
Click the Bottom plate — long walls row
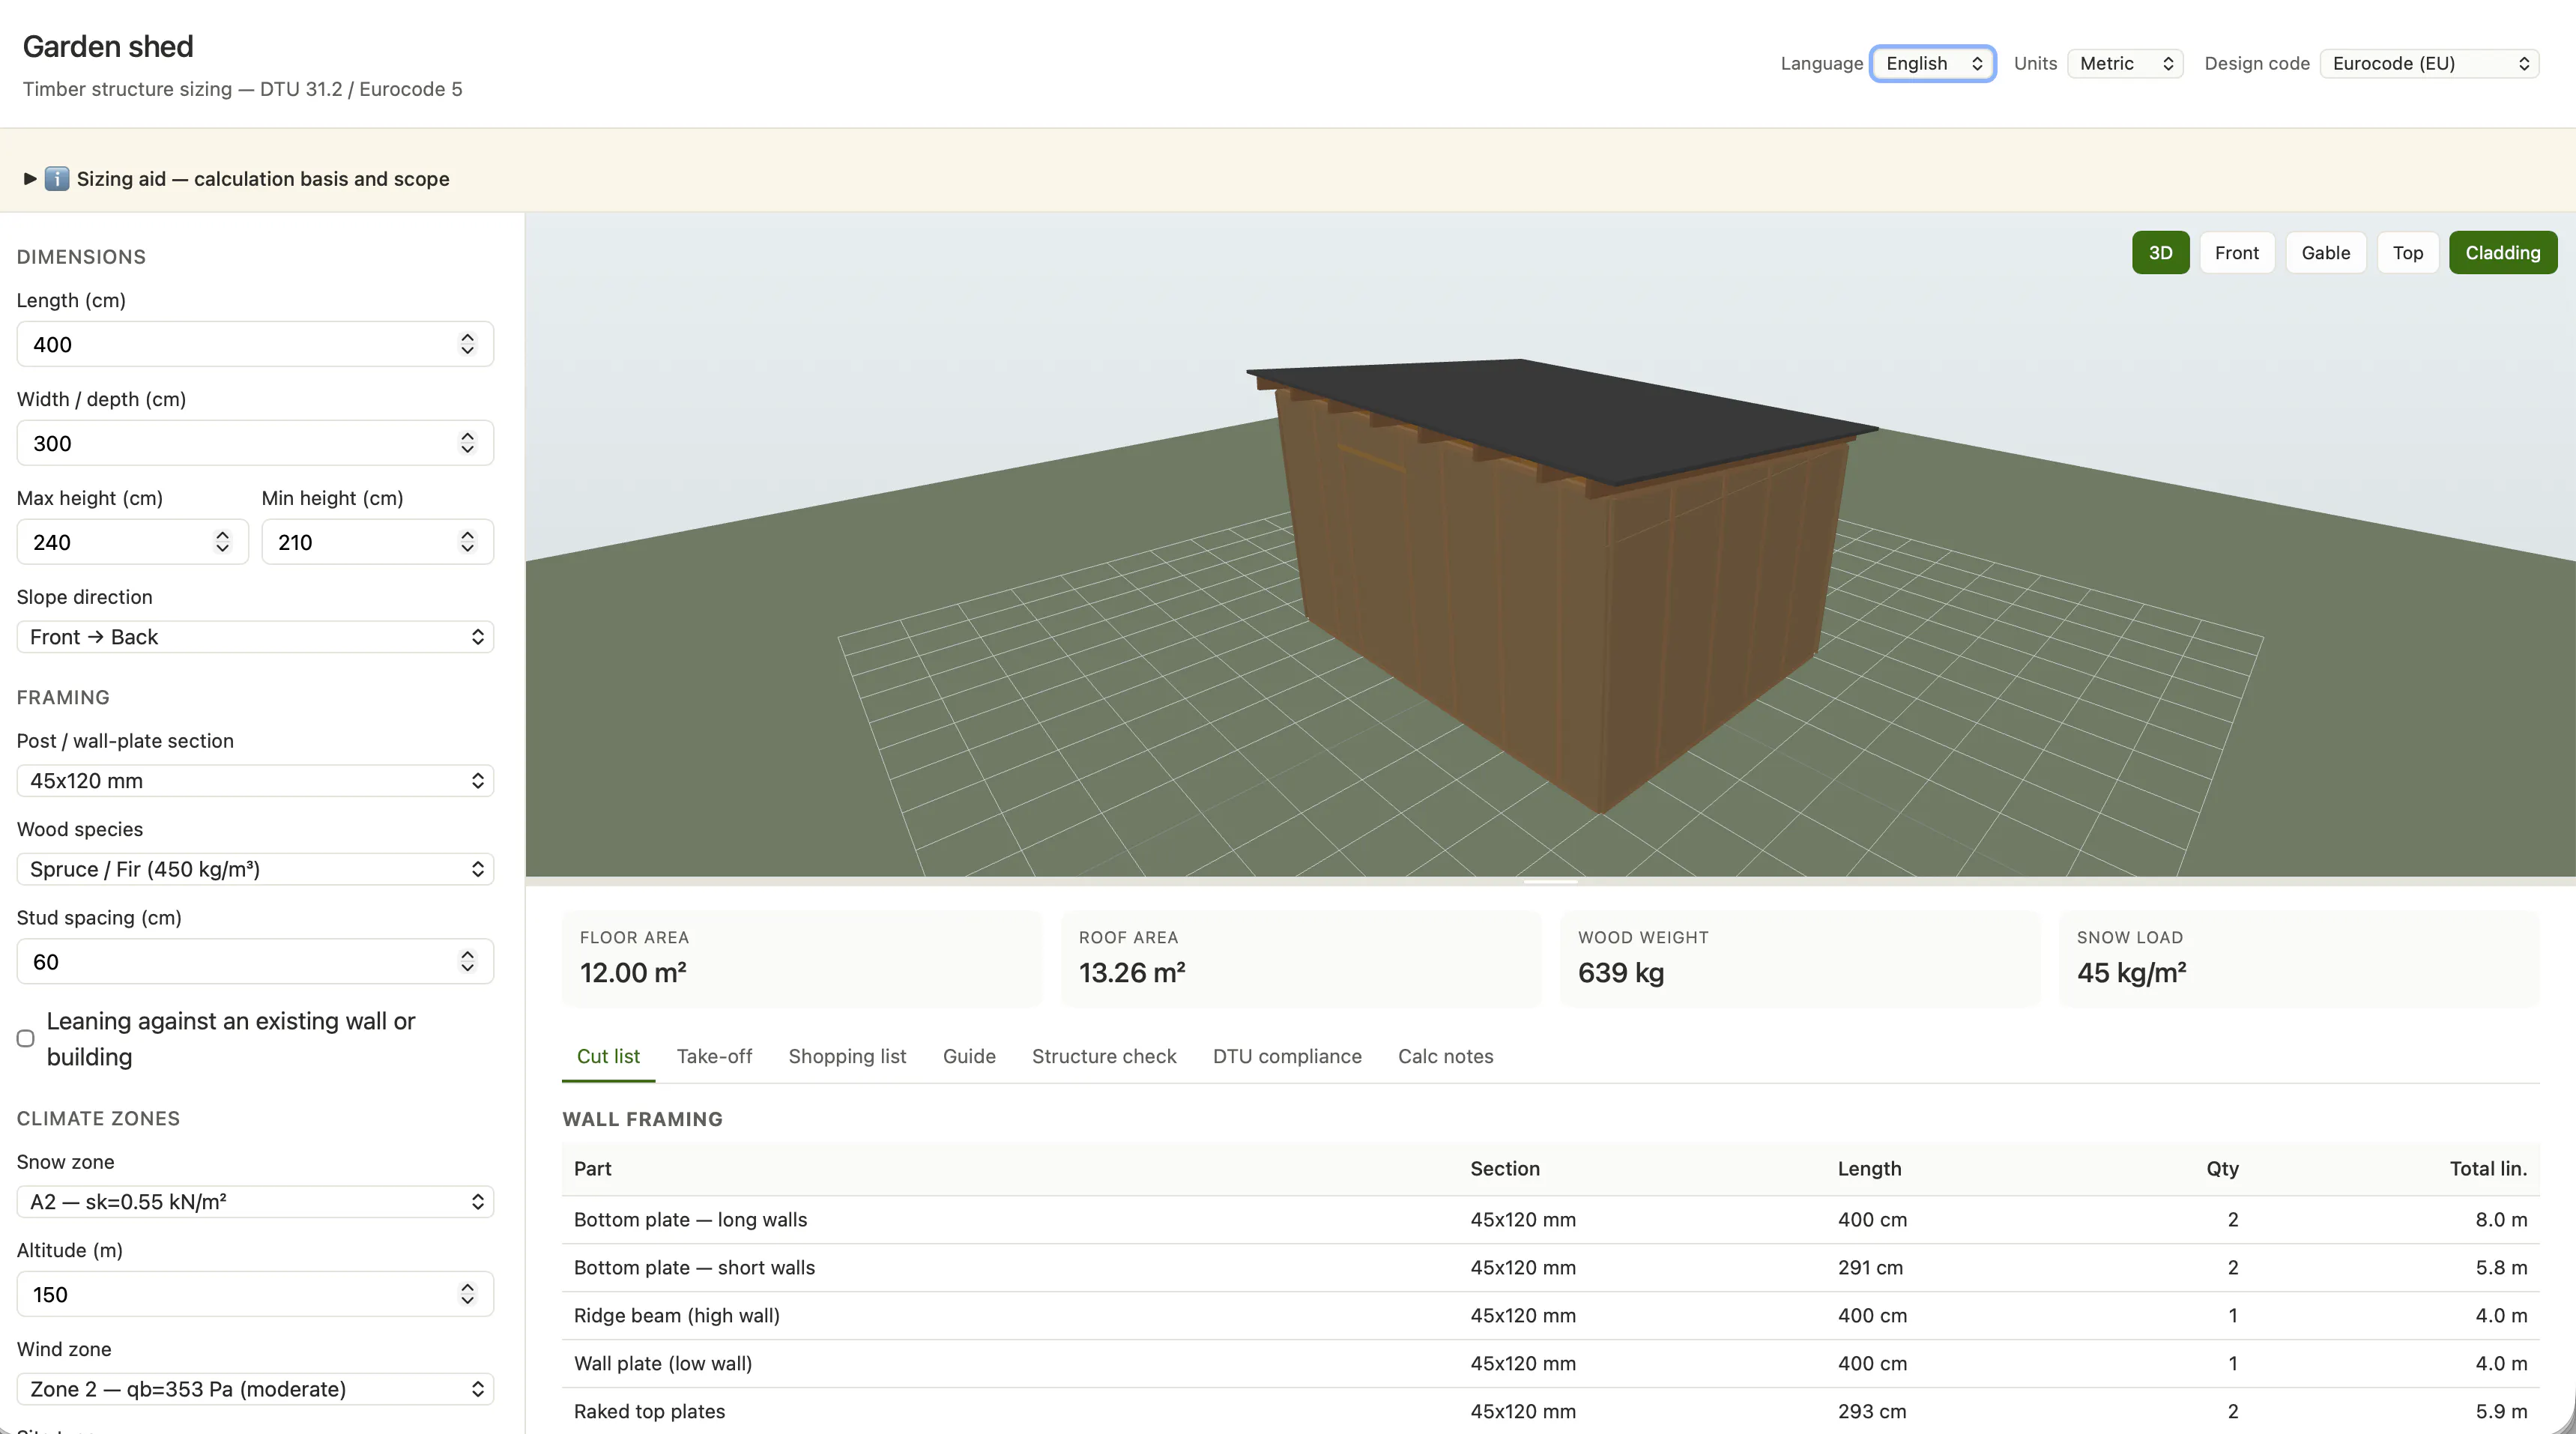click(1550, 1220)
